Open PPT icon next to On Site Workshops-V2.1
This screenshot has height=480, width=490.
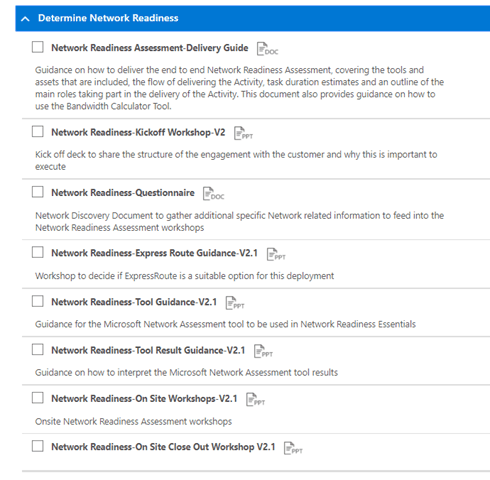tap(255, 400)
